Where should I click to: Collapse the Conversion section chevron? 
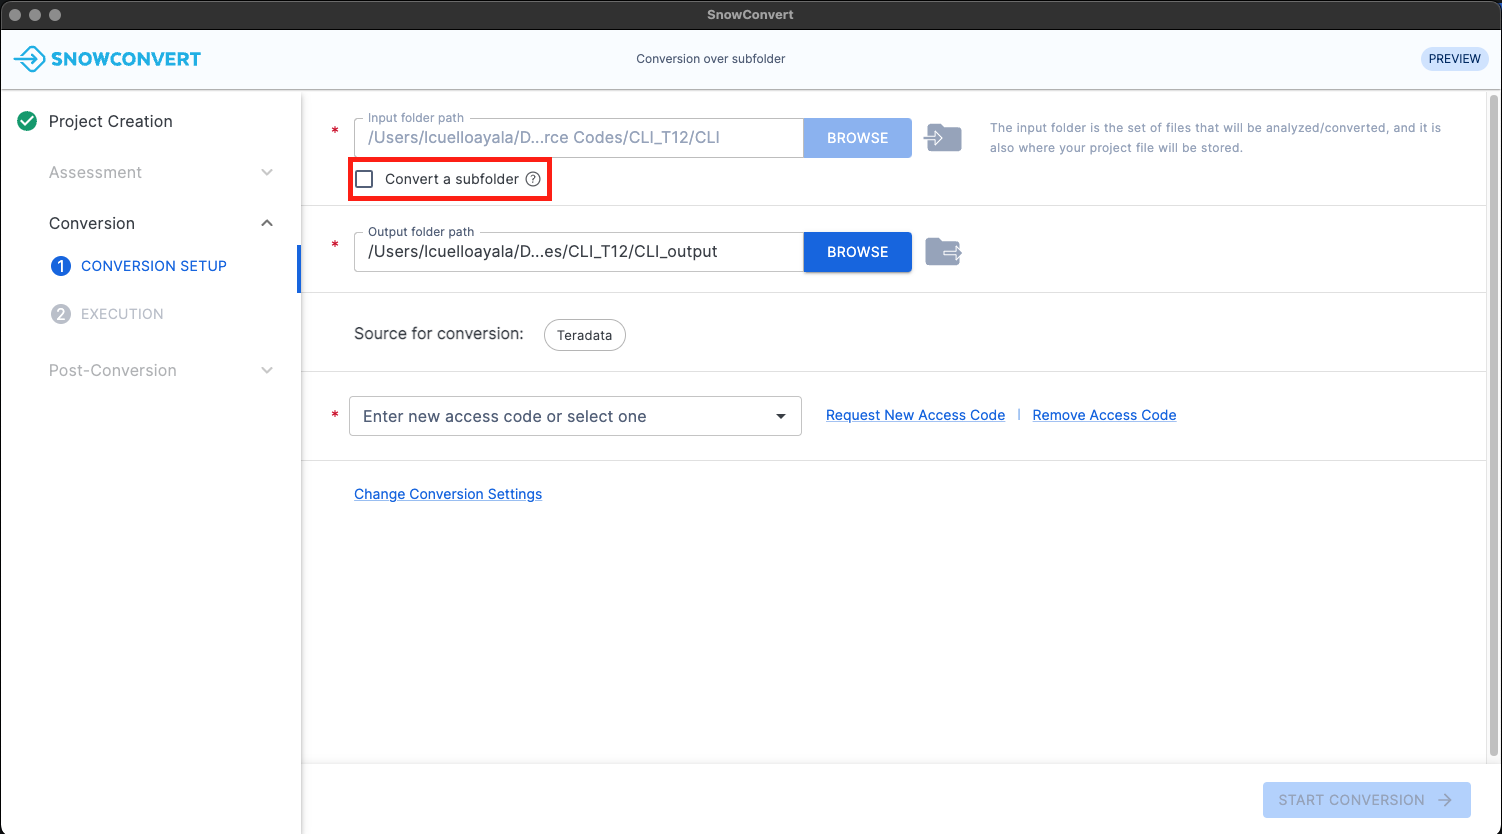(x=267, y=223)
